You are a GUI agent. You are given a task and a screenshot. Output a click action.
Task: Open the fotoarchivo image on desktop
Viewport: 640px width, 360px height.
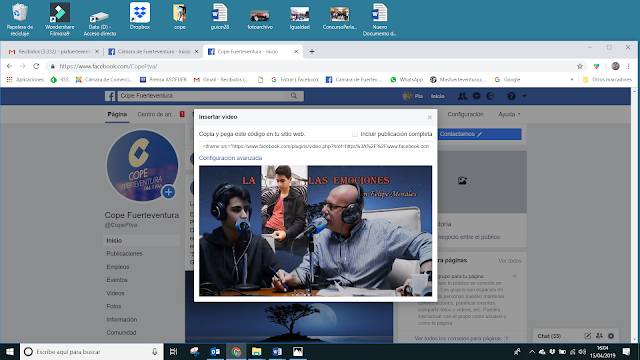260,19
